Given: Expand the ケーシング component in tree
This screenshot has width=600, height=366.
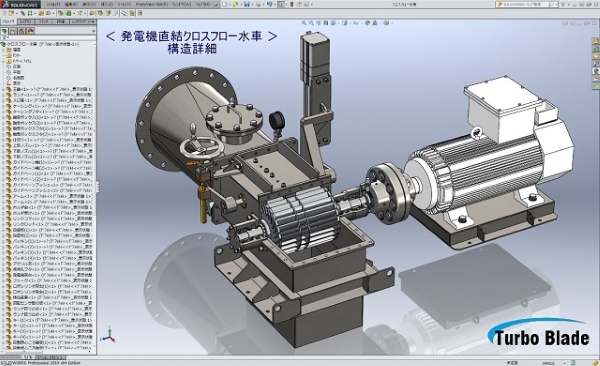Looking at the screenshot, I should click(3, 106).
